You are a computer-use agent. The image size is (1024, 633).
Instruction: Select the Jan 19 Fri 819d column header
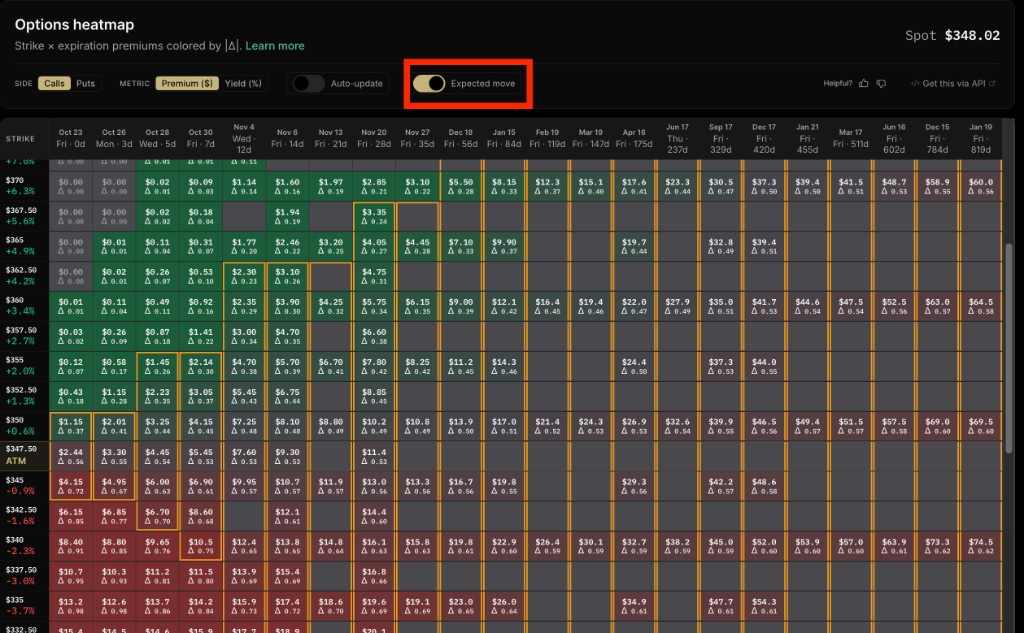[x=980, y=138]
